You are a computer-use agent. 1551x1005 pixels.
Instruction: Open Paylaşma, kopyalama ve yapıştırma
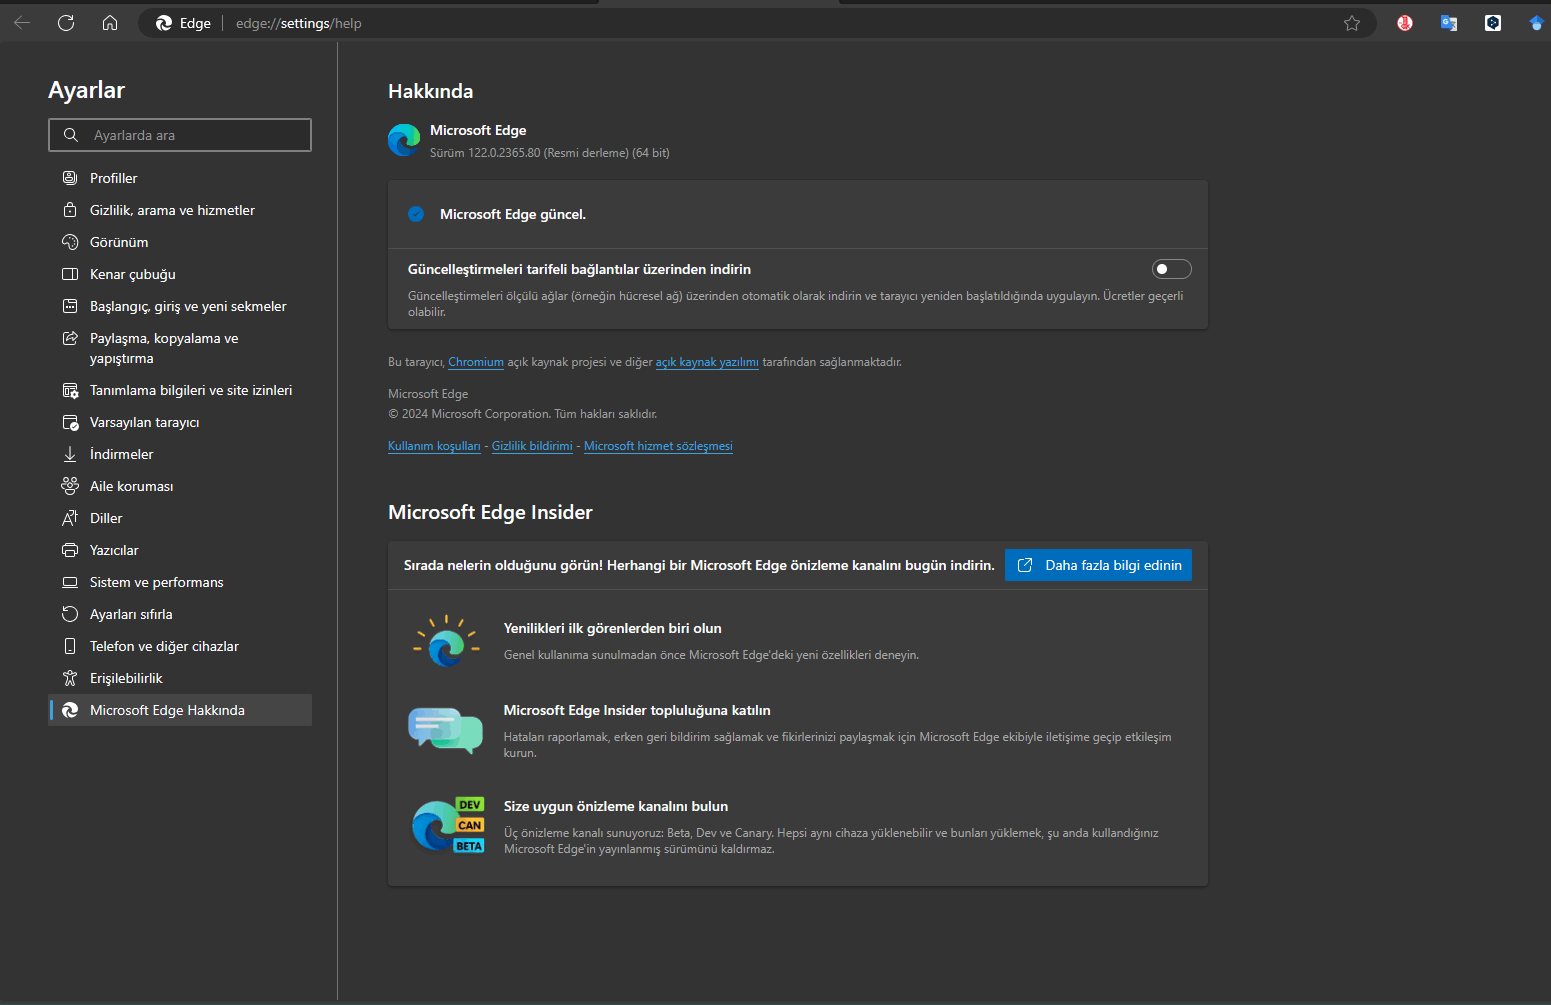coord(180,348)
